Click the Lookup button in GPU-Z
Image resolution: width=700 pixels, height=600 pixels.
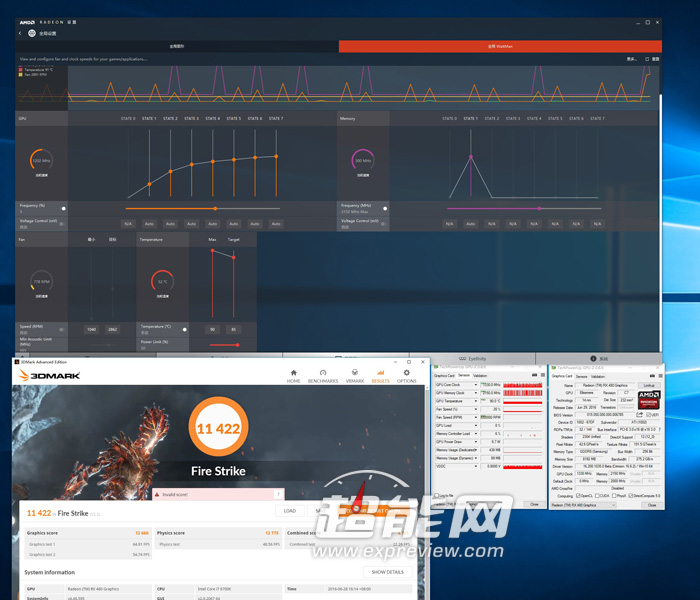[649, 385]
